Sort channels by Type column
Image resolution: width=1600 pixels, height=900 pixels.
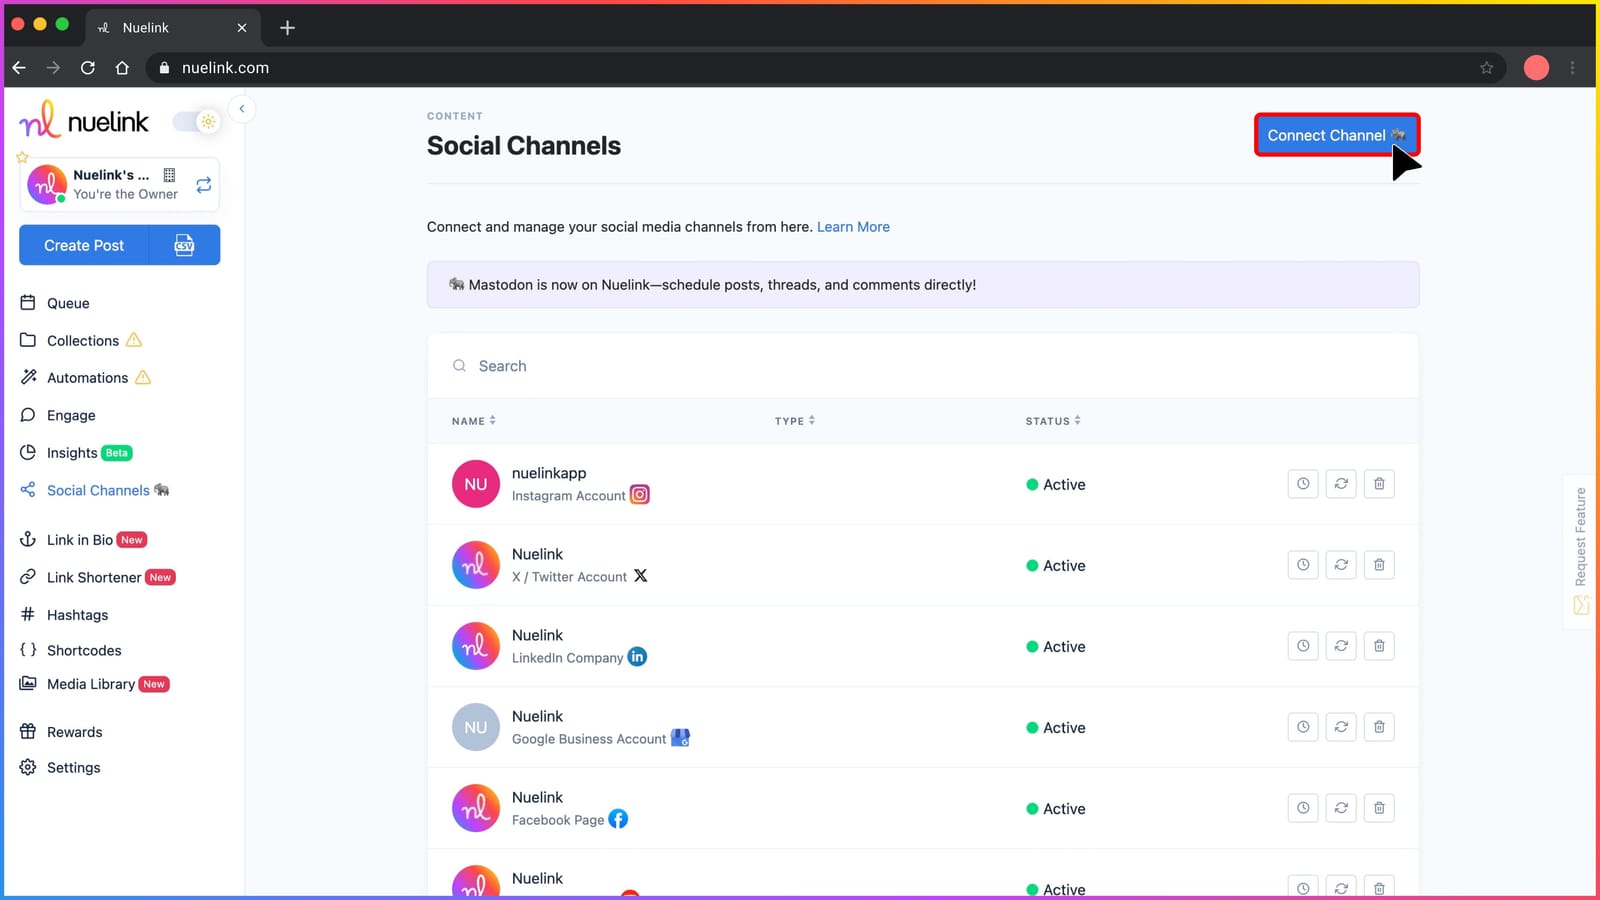(794, 421)
